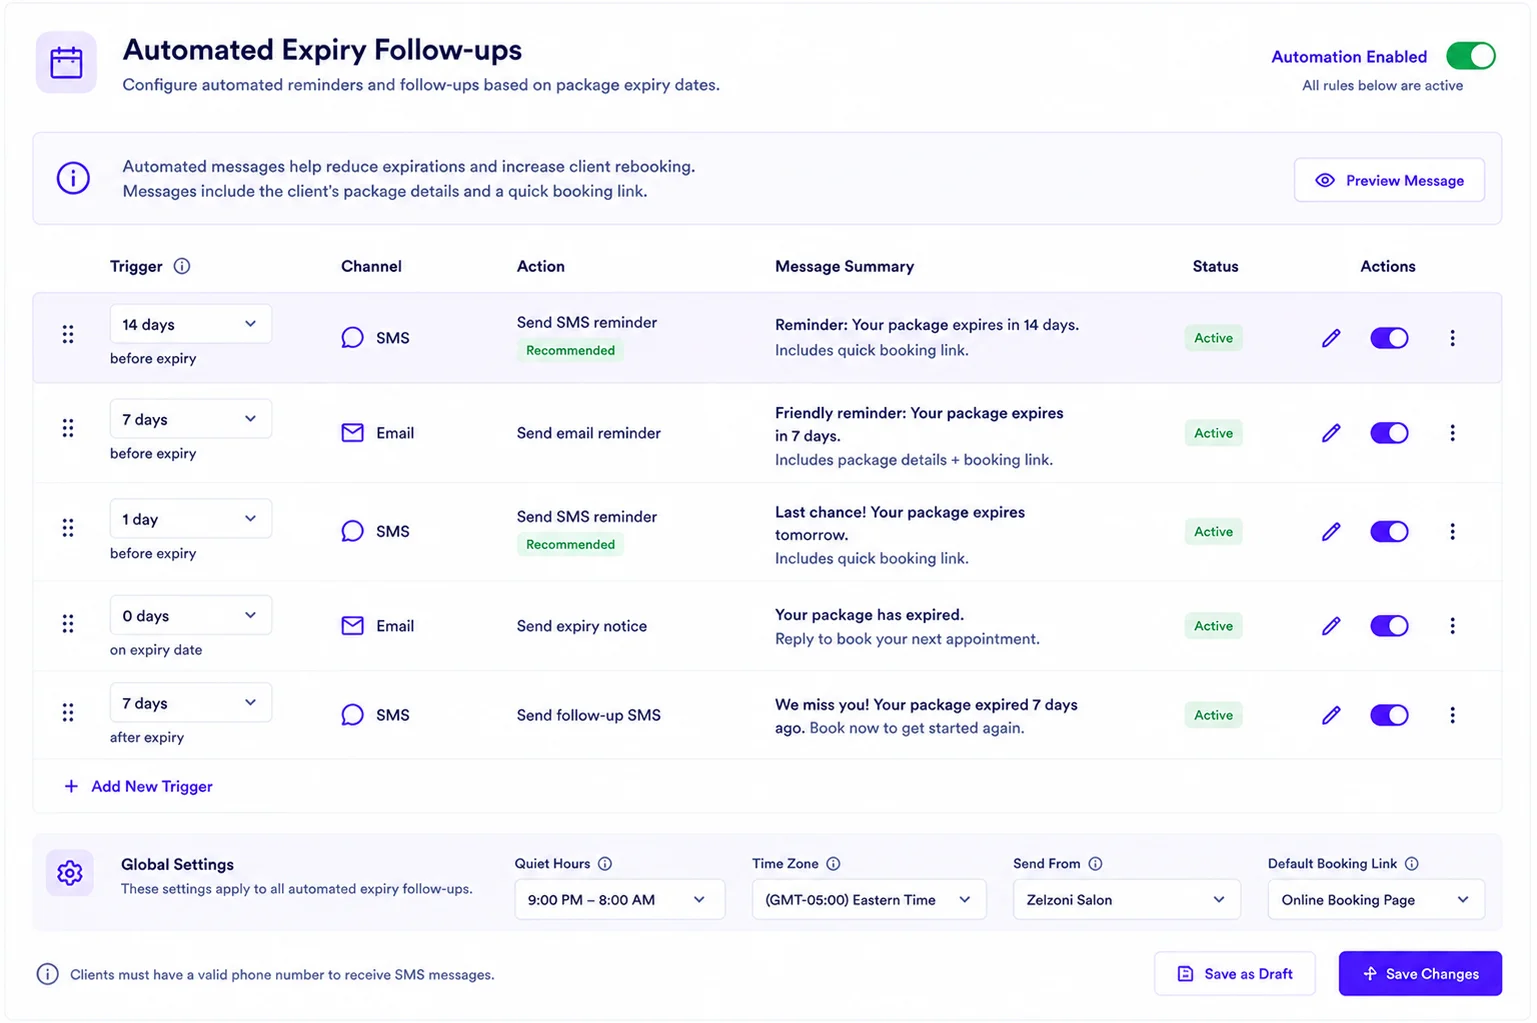Click the SMS chat bubble icon in 14 days row
1537x1023 pixels.
click(x=352, y=338)
